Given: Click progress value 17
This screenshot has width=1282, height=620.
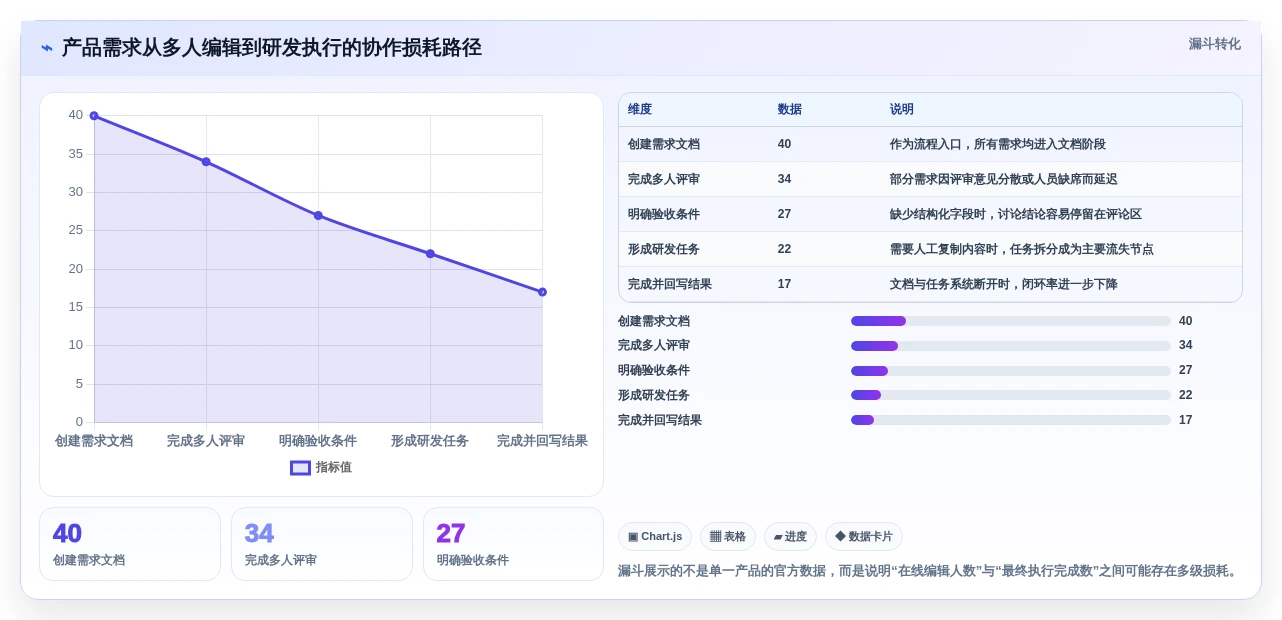Looking at the screenshot, I should pyautogui.click(x=1186, y=420).
